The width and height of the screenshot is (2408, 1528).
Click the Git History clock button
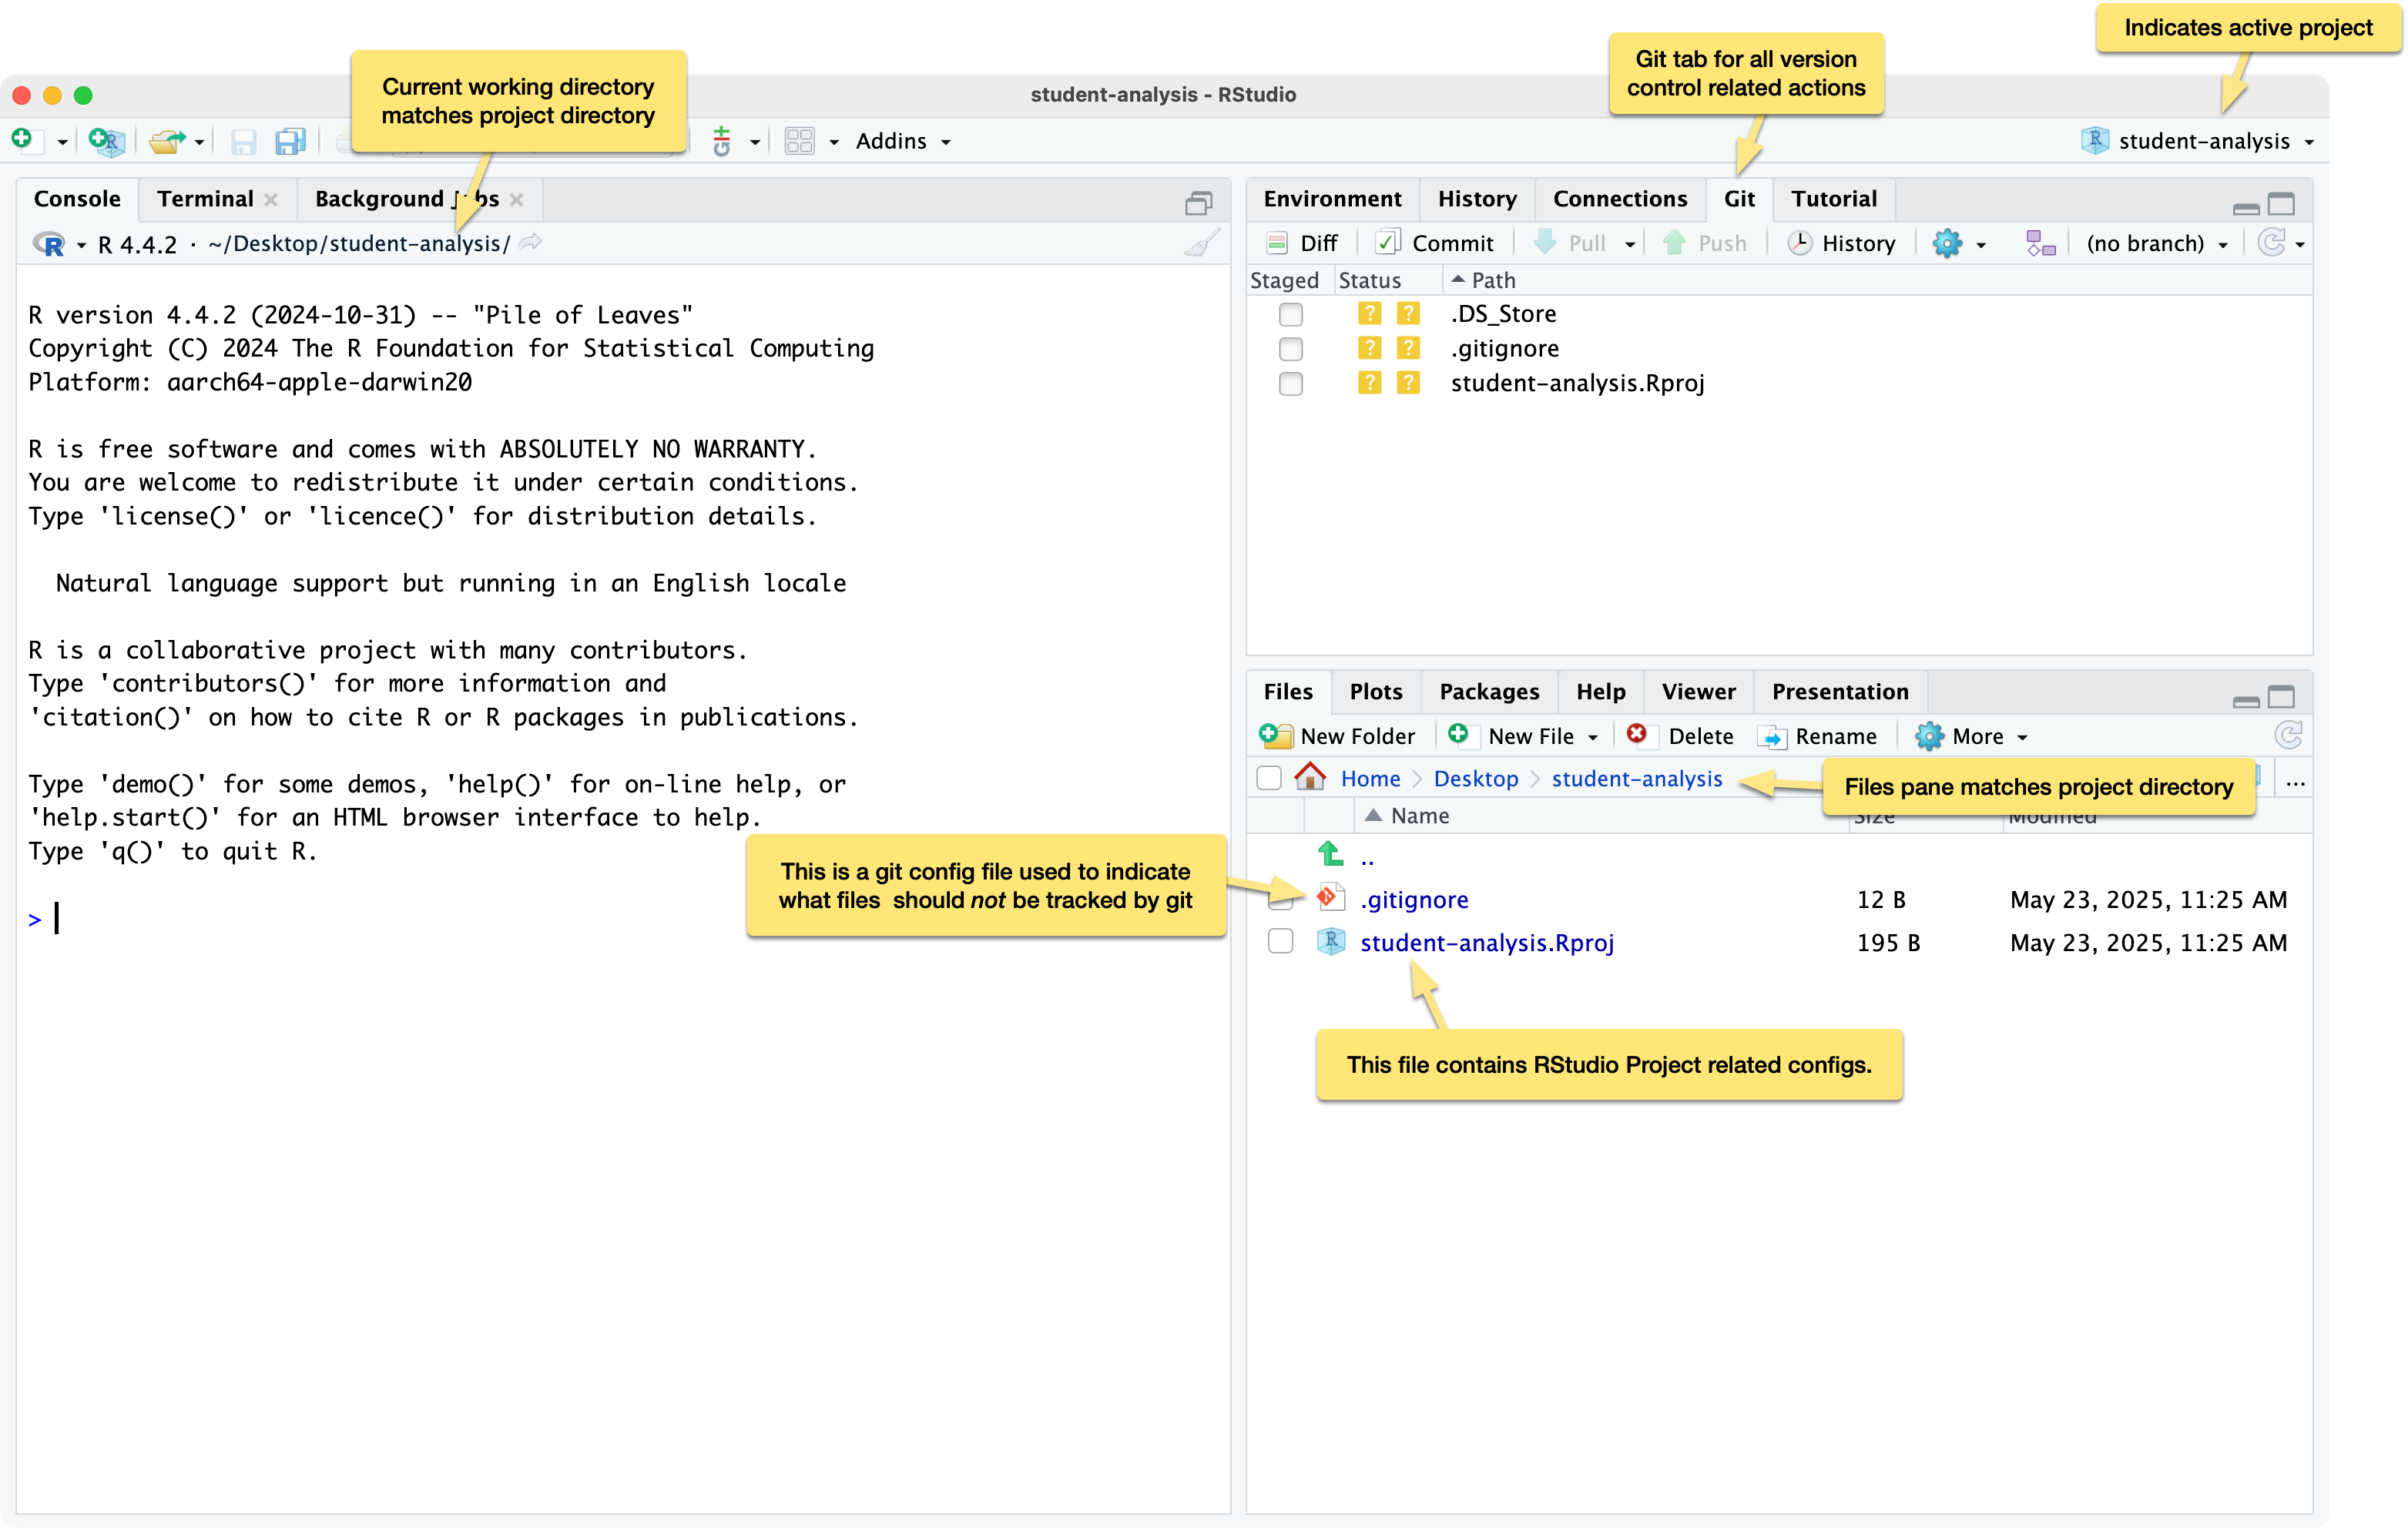pos(1842,243)
